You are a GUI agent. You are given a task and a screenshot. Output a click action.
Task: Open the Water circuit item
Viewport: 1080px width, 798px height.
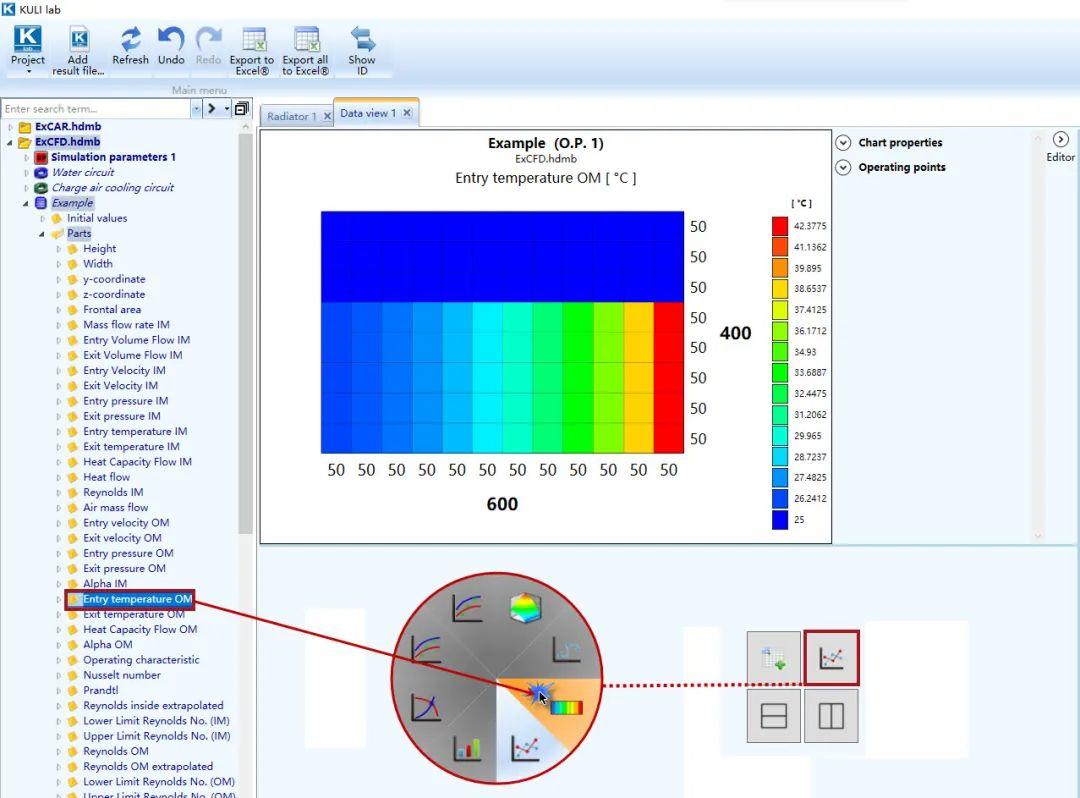click(x=83, y=172)
